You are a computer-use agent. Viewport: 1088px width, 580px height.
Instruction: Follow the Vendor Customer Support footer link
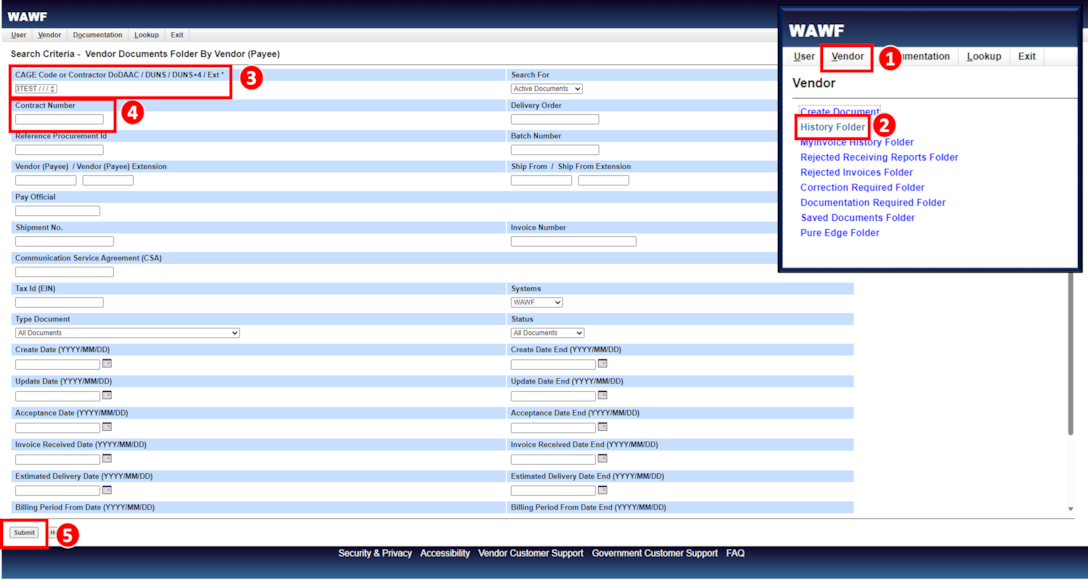pos(531,554)
